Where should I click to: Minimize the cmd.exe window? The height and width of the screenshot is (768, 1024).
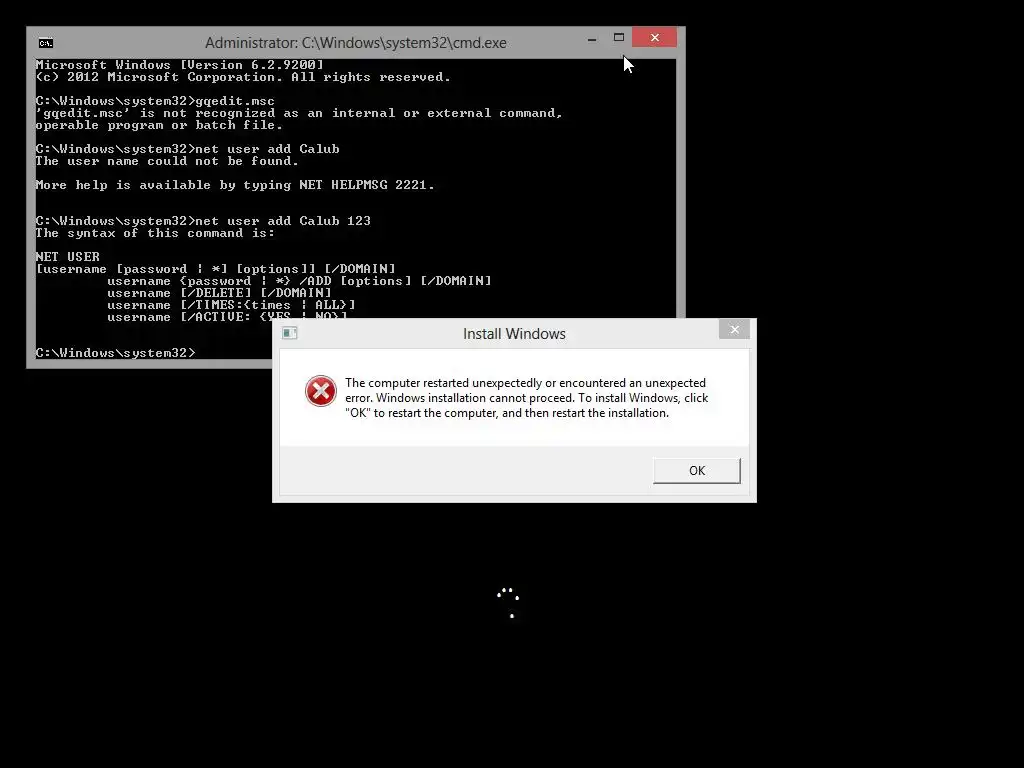coord(592,39)
